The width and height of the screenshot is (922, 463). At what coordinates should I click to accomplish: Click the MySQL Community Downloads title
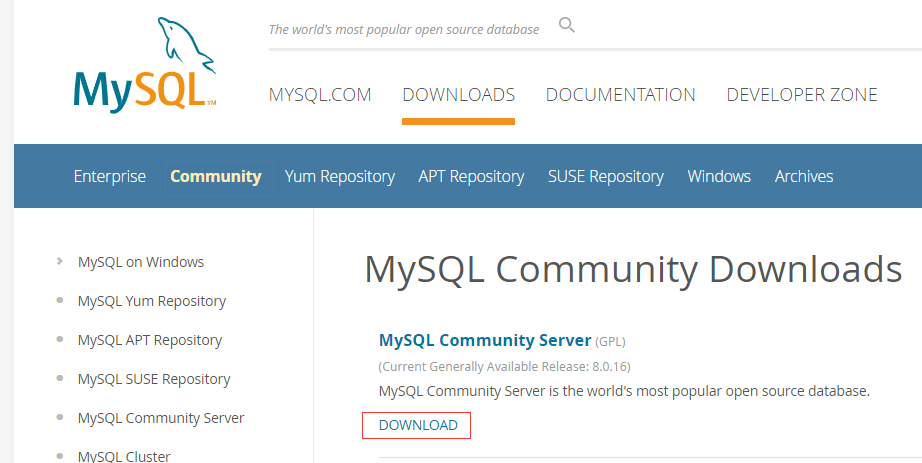[x=633, y=269]
